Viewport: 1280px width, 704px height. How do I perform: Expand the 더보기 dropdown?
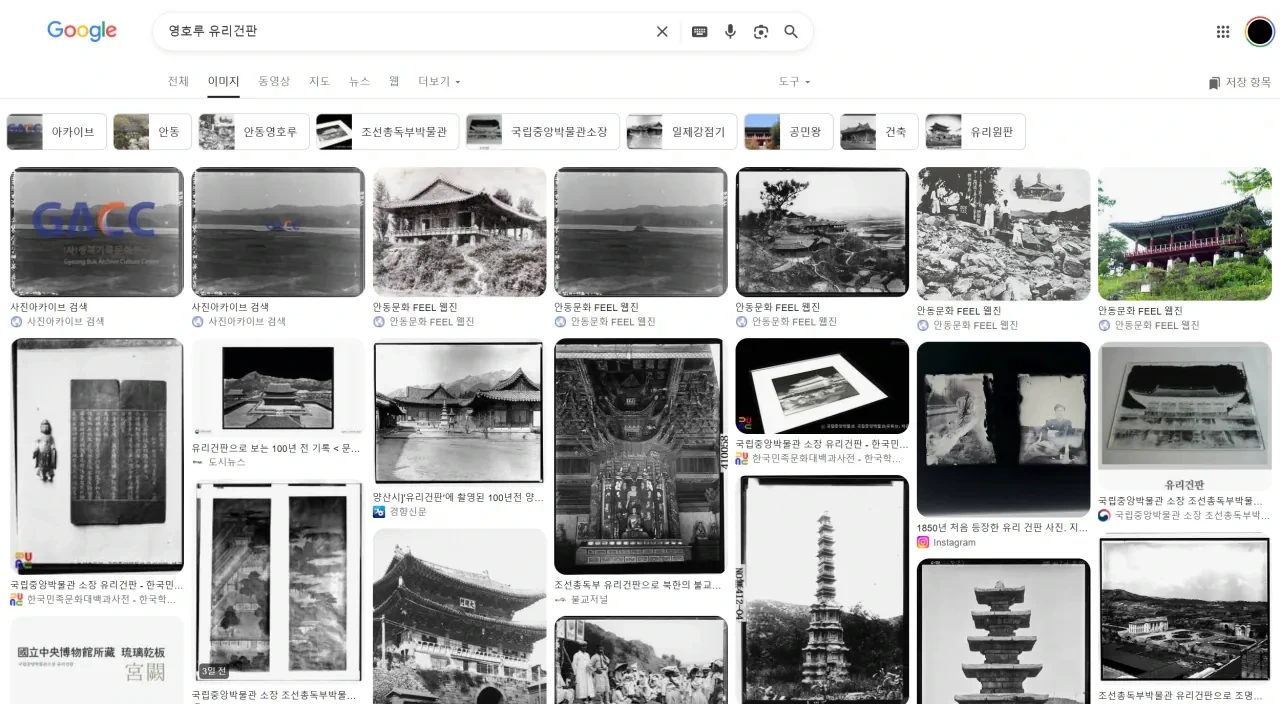439,81
